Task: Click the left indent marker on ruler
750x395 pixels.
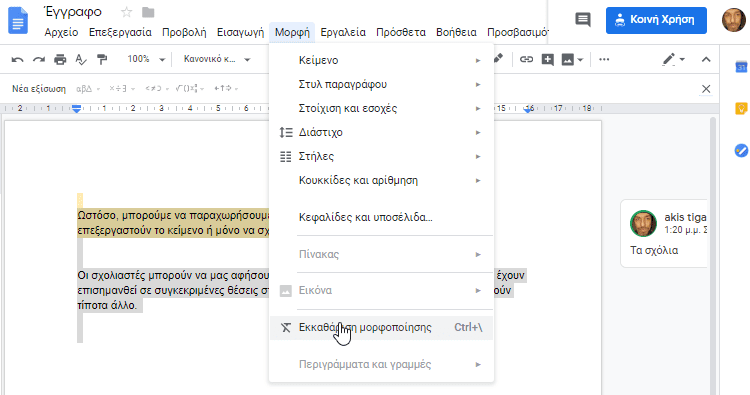Action: pos(77,110)
